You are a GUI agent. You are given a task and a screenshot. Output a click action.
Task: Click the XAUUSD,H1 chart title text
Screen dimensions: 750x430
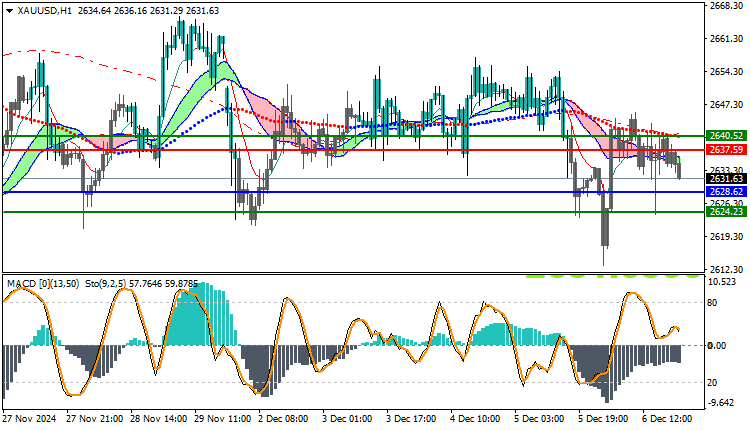coord(44,11)
